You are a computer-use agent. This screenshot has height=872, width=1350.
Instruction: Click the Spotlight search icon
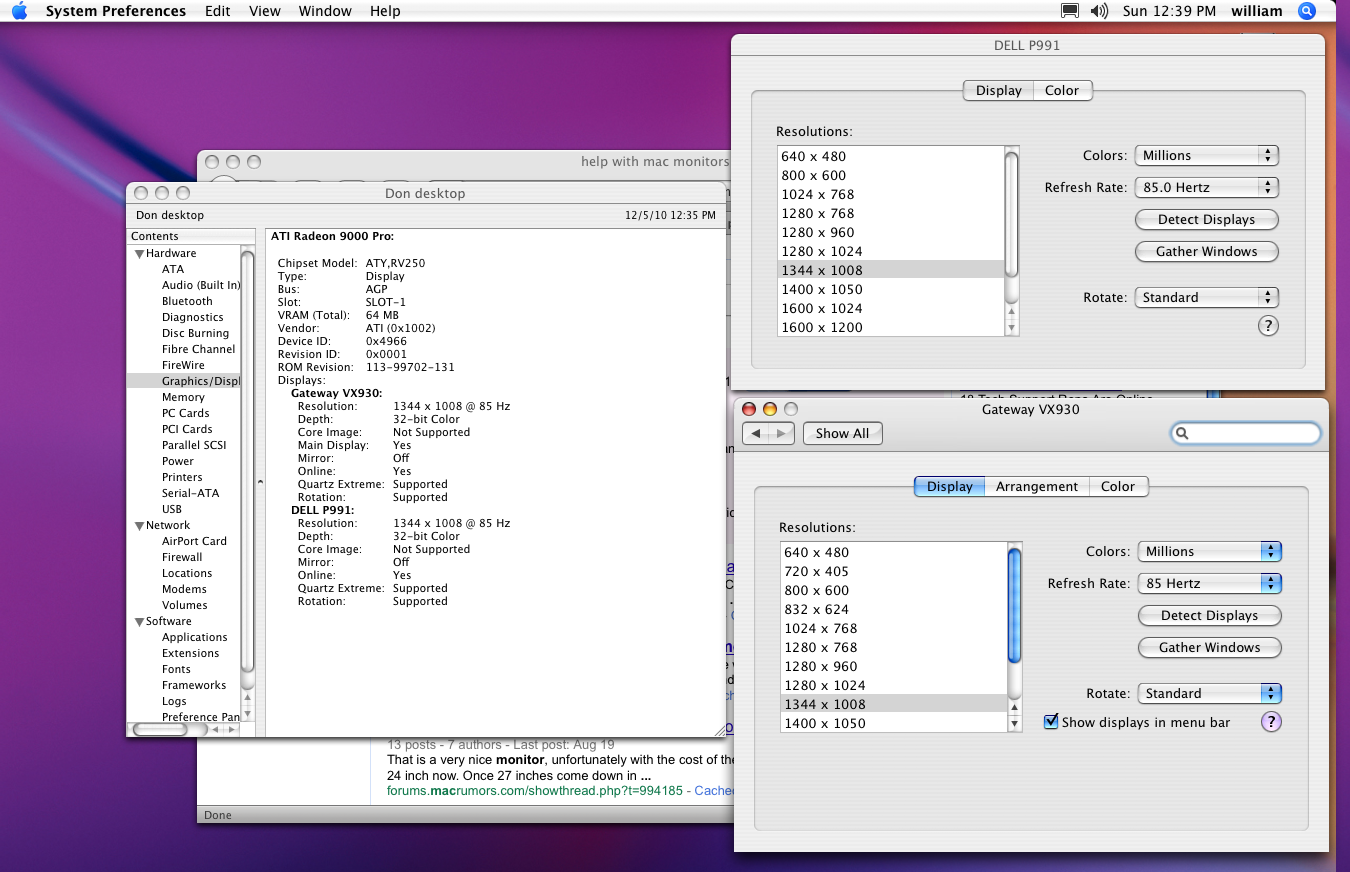point(1306,11)
